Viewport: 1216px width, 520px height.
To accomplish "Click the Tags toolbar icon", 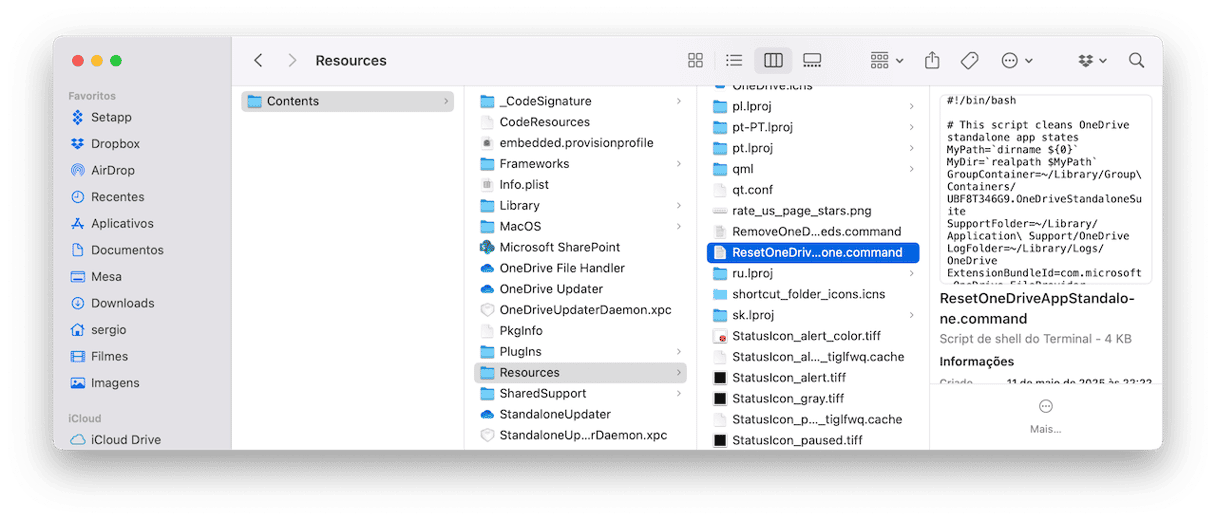I will (x=969, y=60).
